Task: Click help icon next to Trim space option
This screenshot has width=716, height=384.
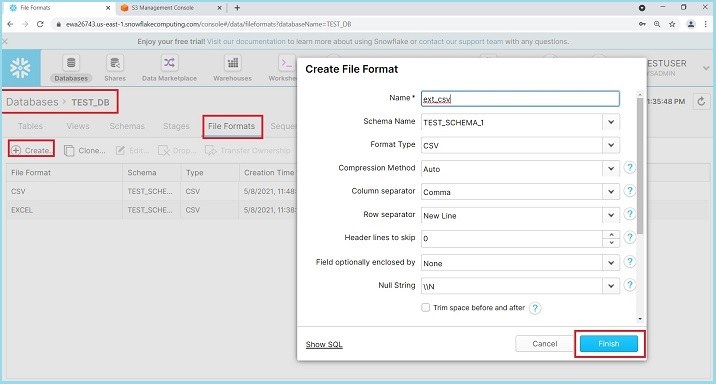Action: point(535,308)
